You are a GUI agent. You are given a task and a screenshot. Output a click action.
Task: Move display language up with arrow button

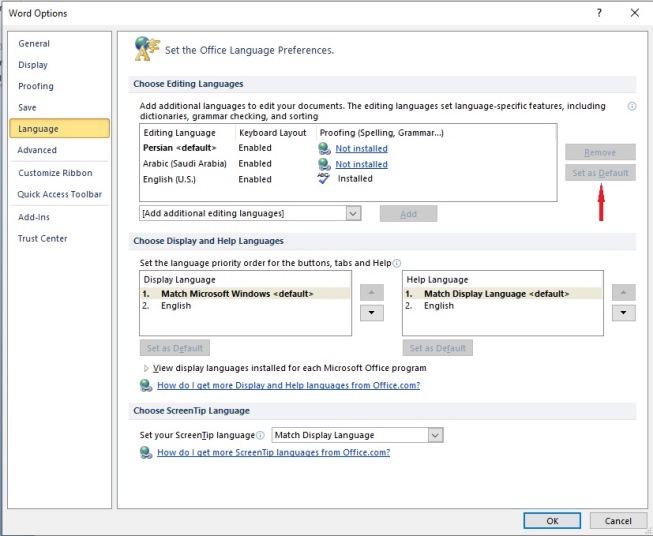coord(371,292)
